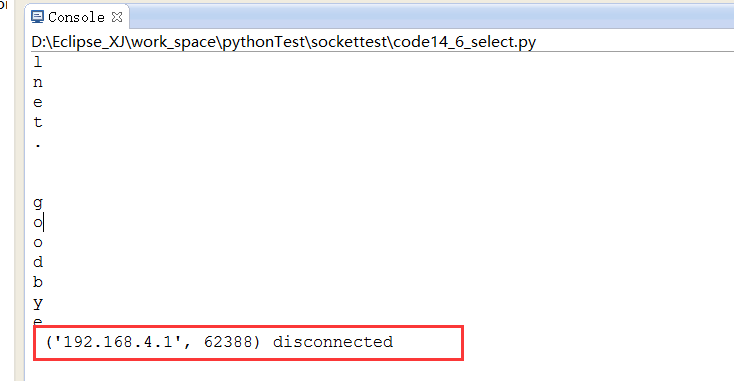
Task: Click the letter 'n' output line
Action: pos(38,83)
